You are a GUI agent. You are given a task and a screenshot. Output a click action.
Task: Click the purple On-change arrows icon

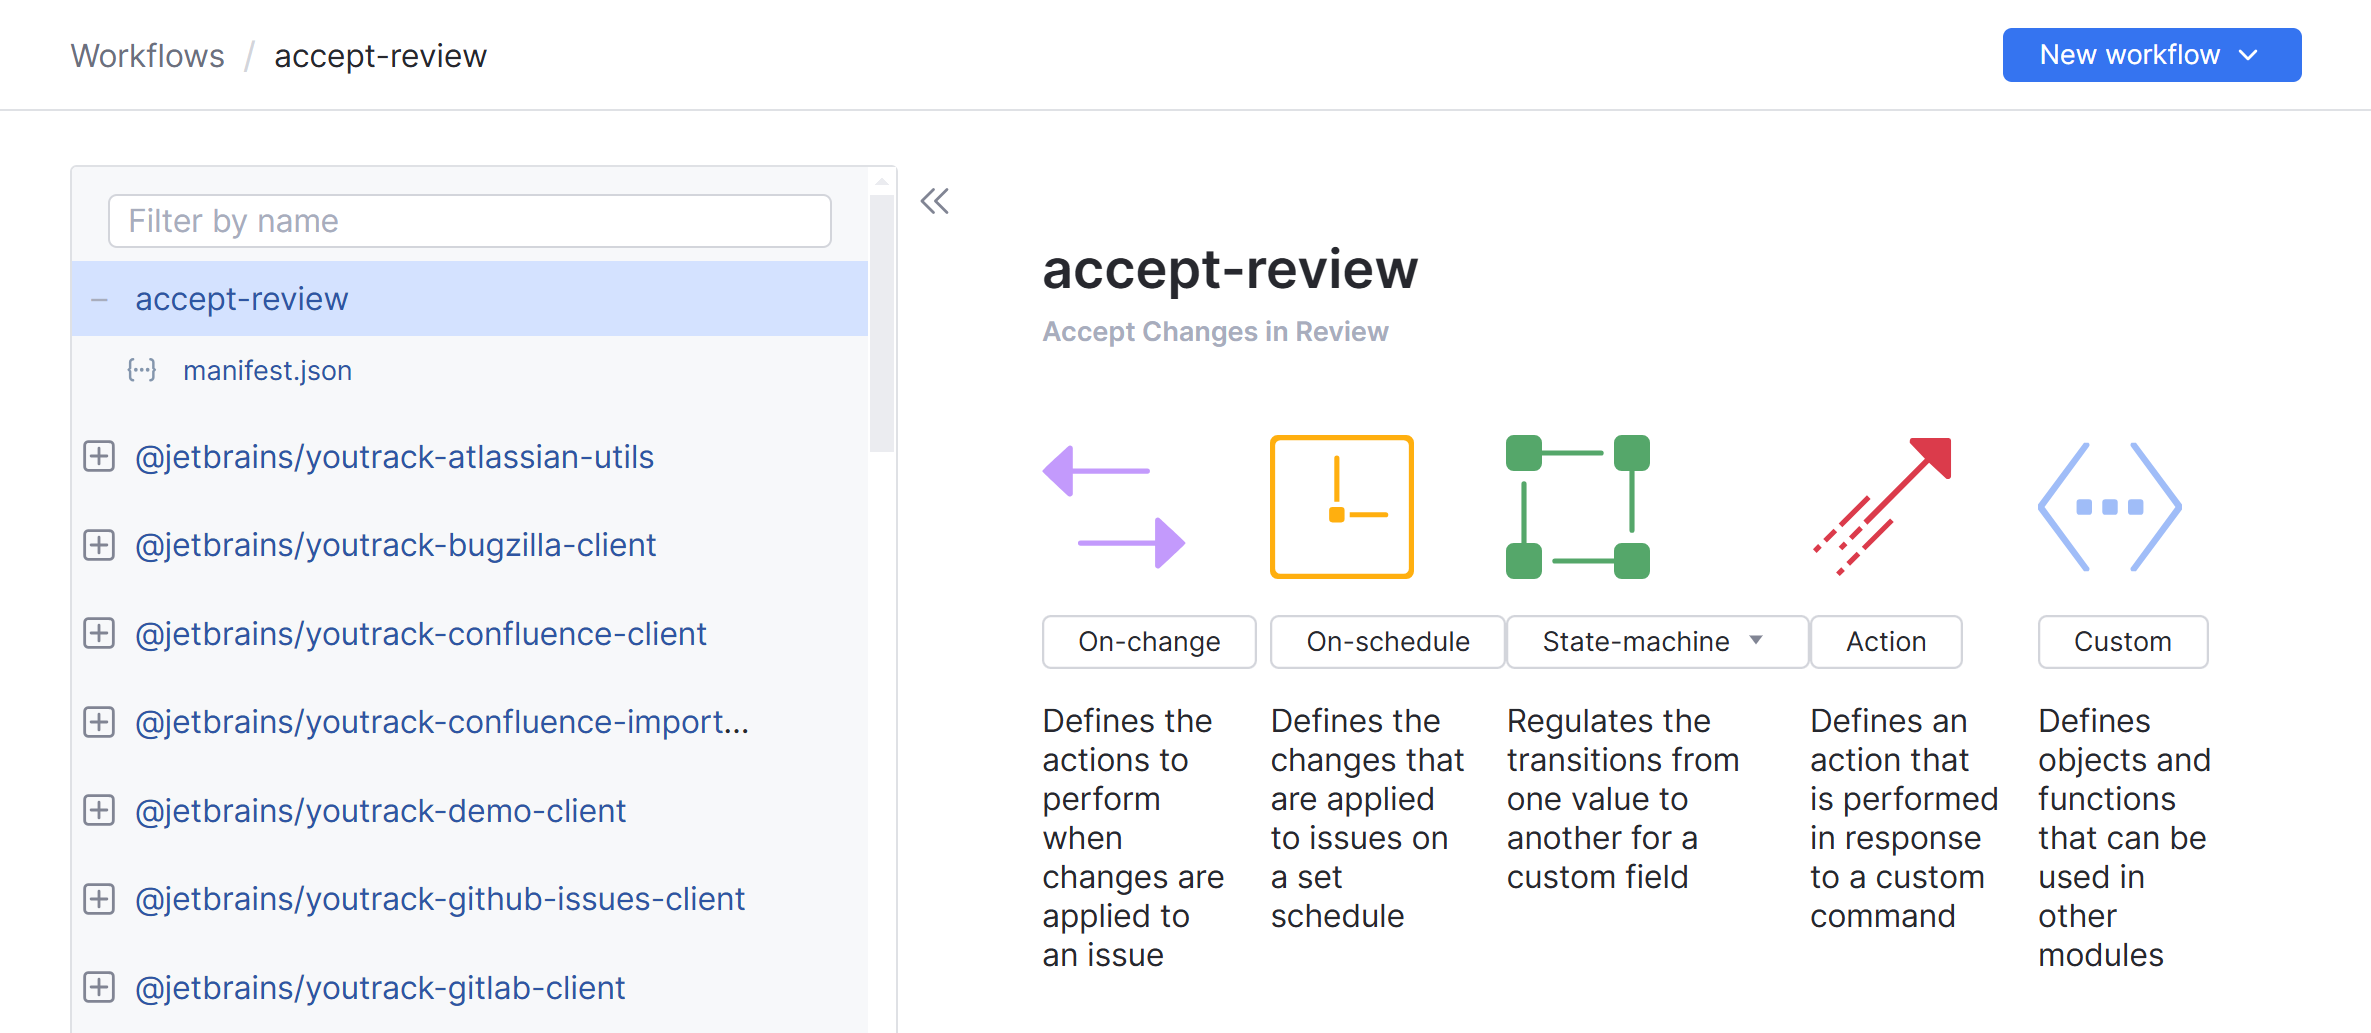(1113, 507)
